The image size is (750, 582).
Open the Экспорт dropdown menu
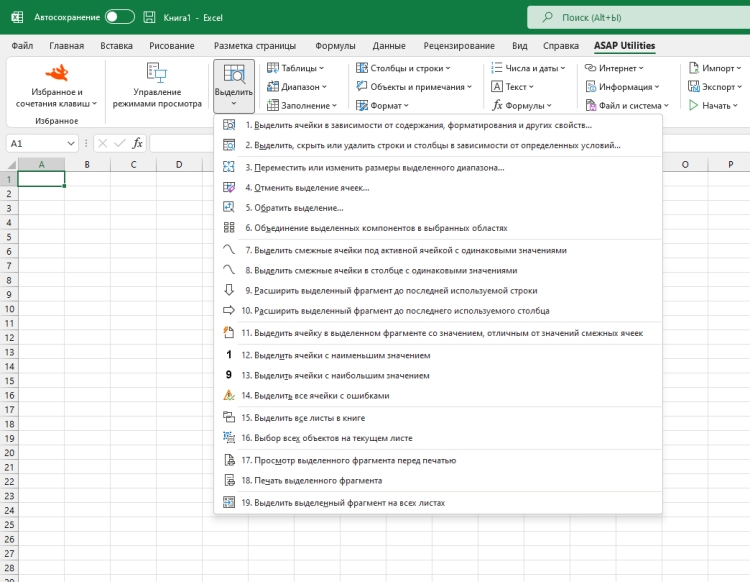pos(715,87)
